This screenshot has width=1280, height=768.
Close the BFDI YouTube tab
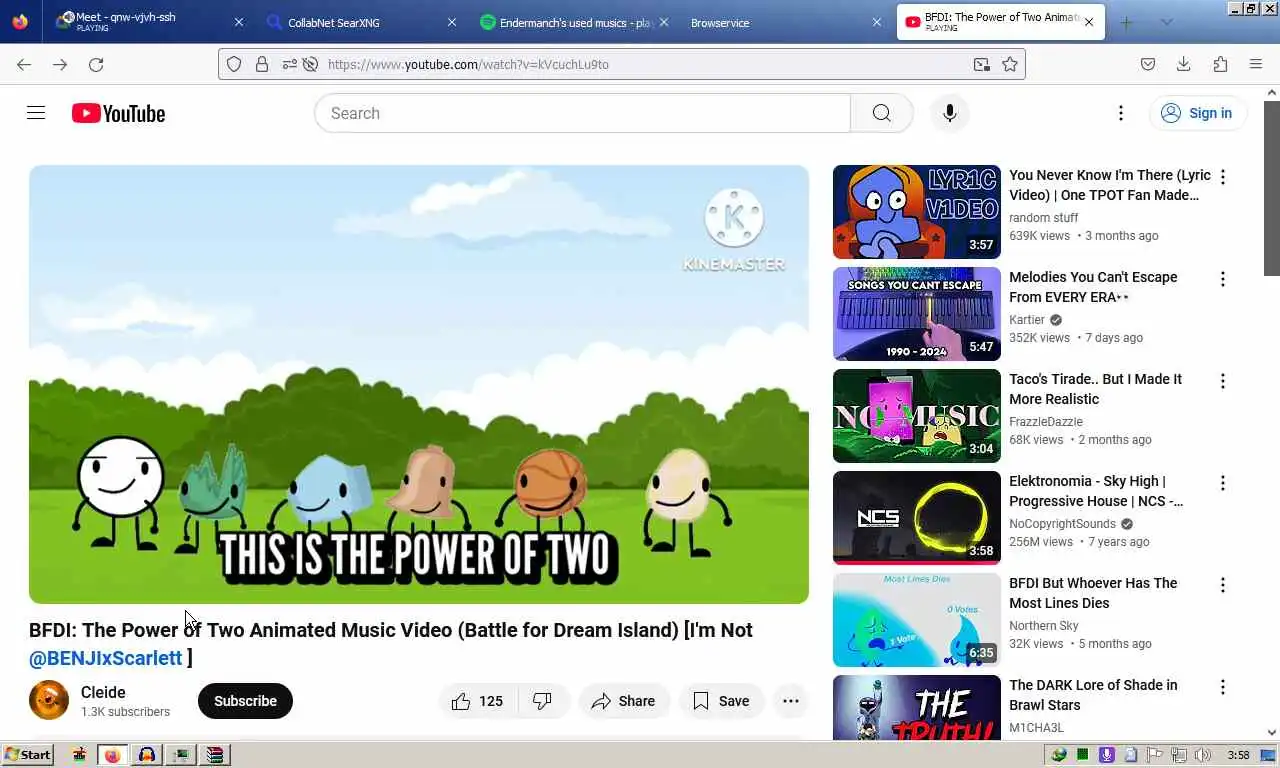pos(1089,22)
